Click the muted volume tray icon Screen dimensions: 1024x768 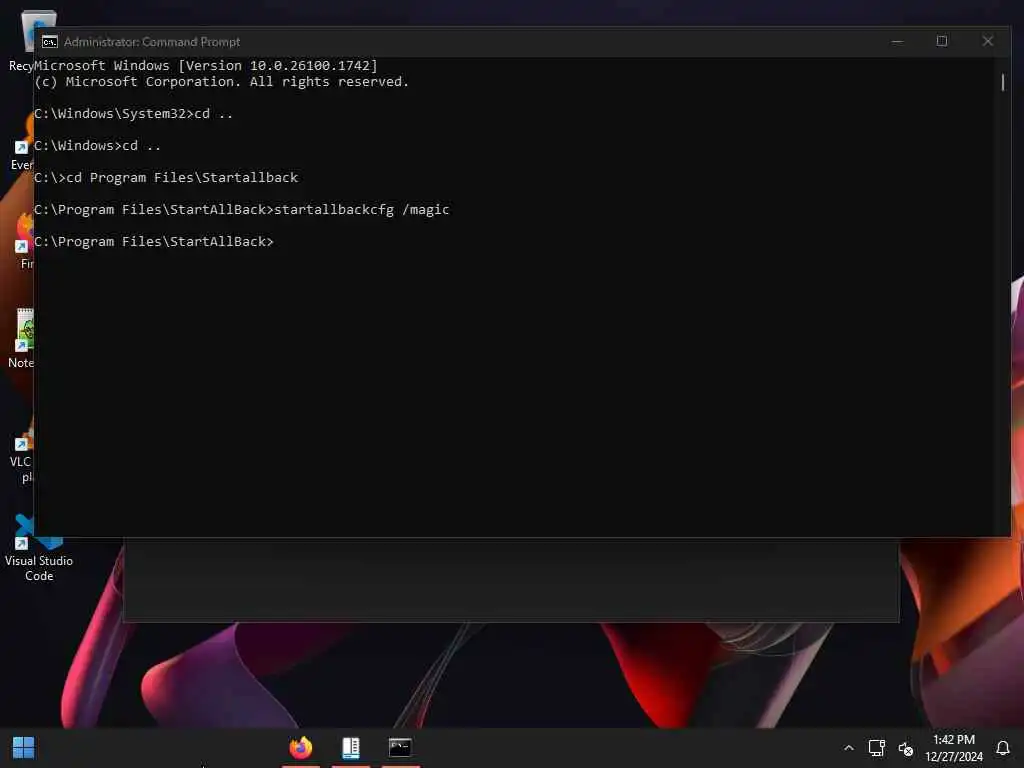pos(906,748)
